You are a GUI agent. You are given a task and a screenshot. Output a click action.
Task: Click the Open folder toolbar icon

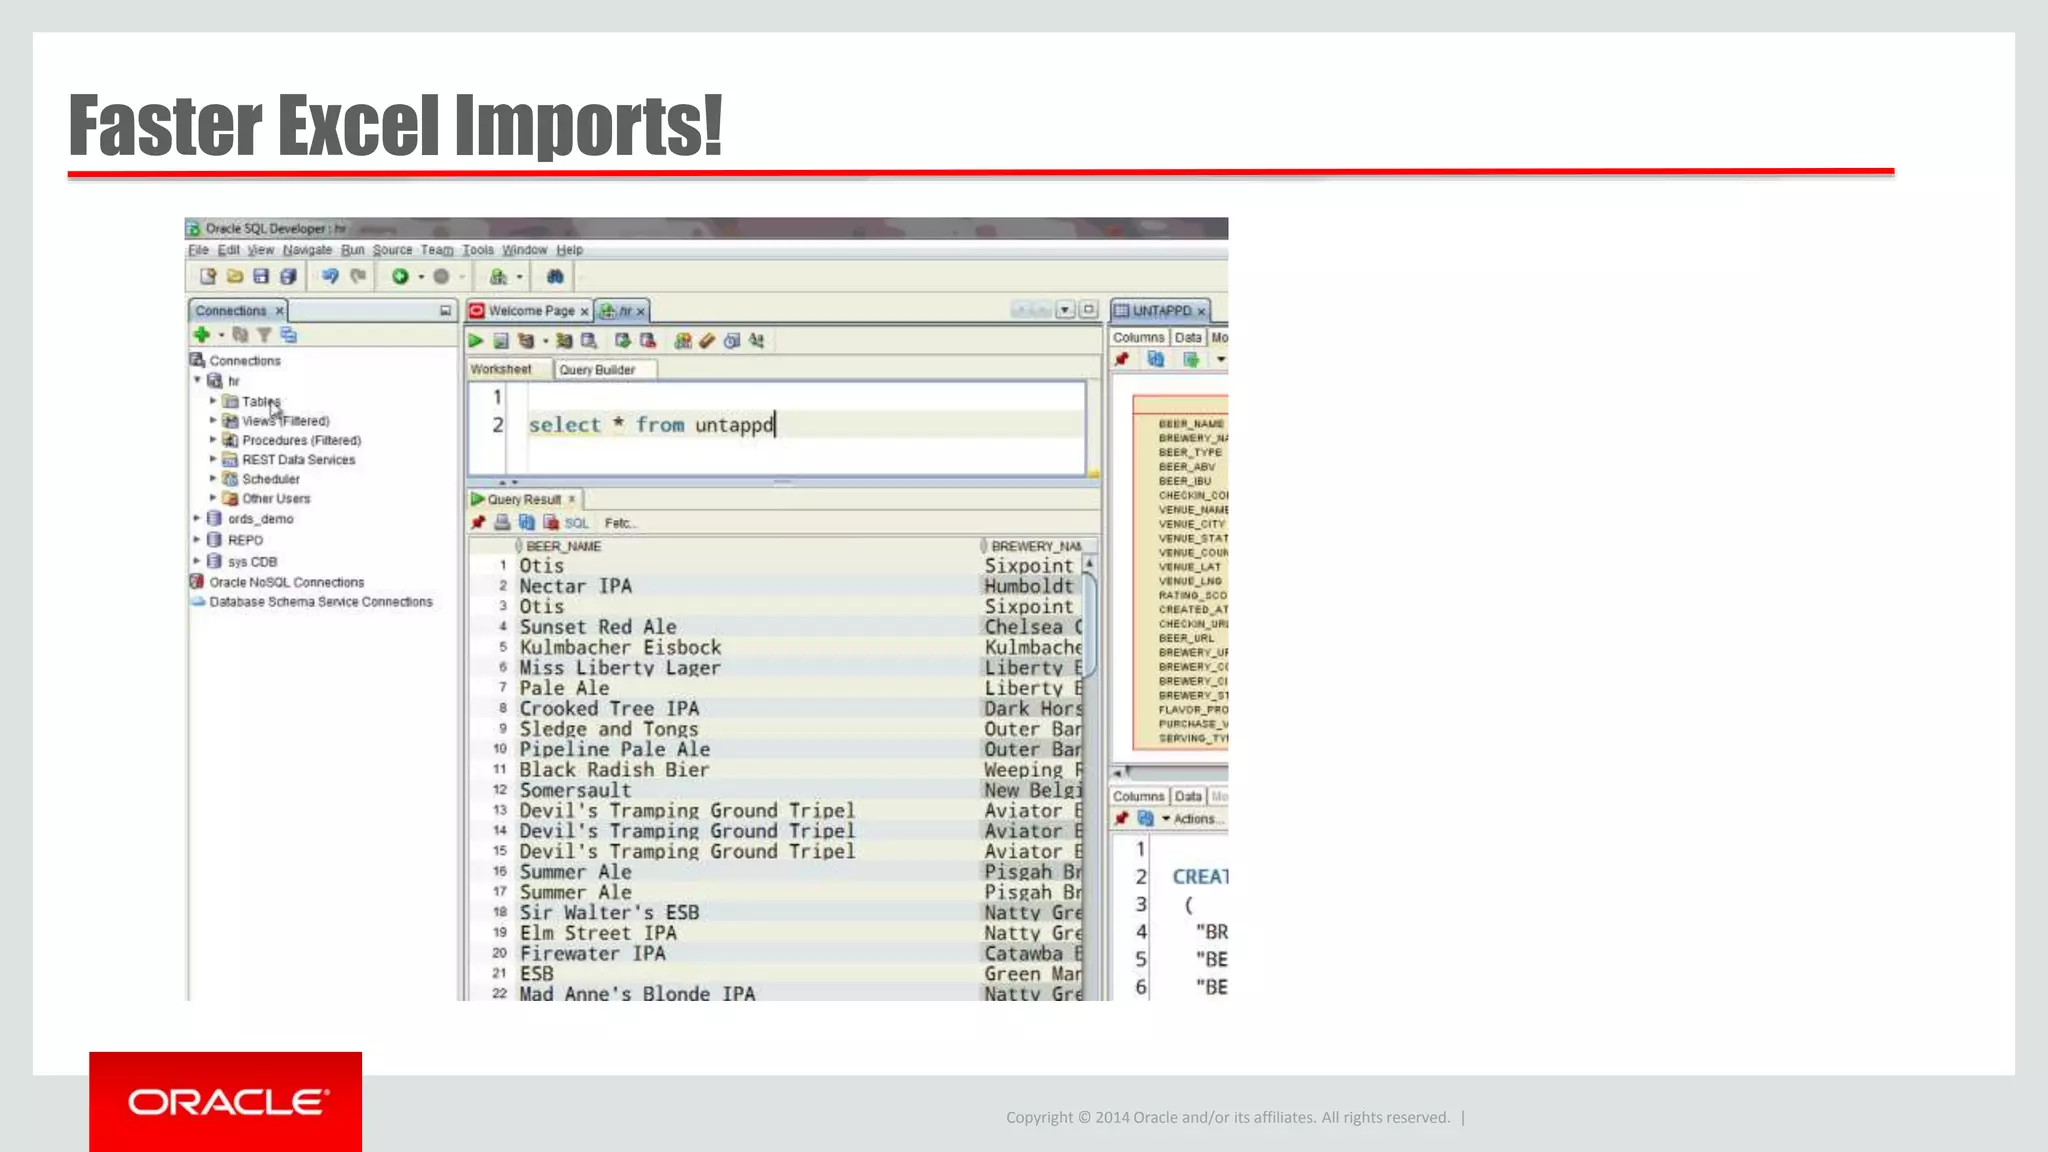235,277
